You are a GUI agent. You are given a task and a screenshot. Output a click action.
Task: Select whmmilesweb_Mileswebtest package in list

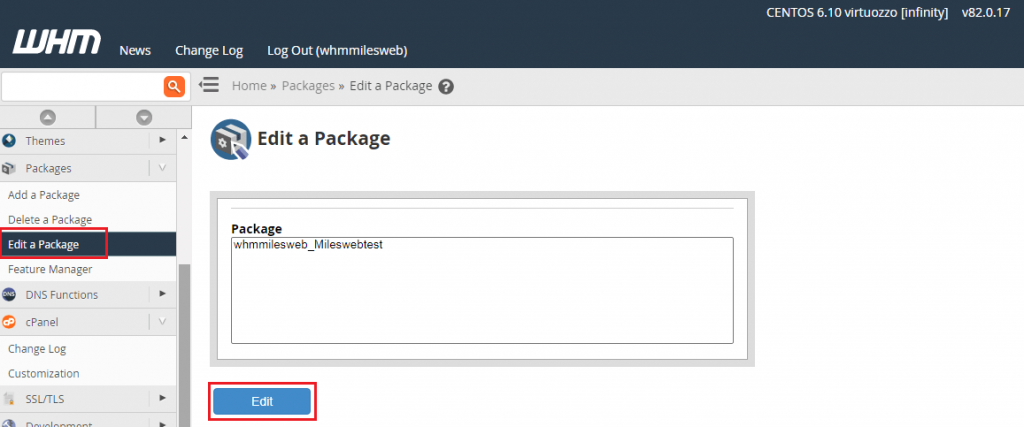coord(308,246)
